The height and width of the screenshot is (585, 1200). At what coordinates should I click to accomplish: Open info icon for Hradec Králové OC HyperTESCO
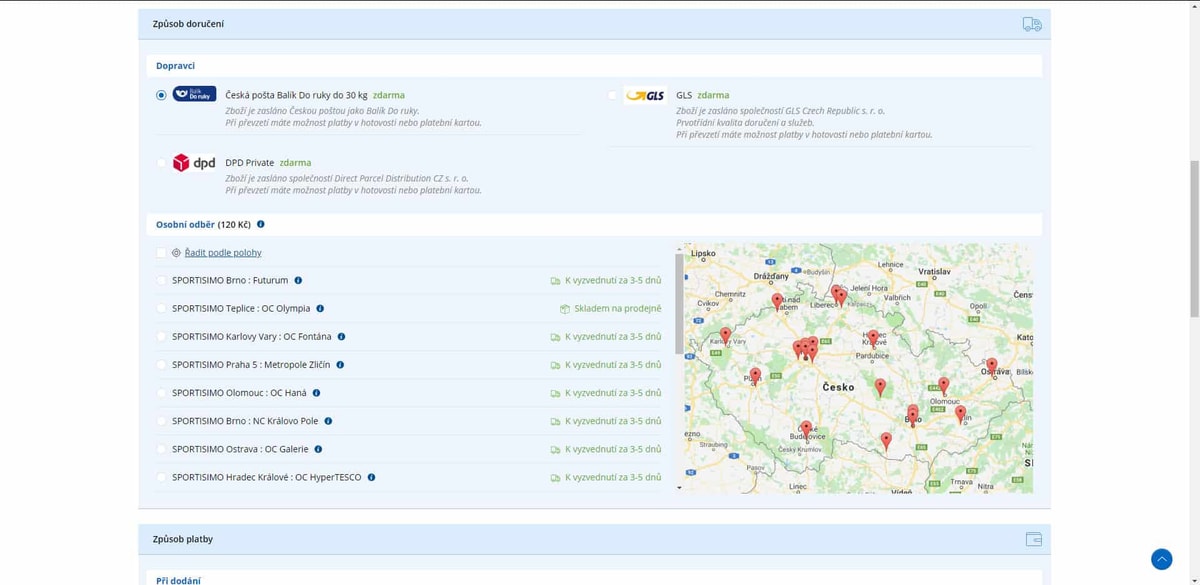click(371, 477)
